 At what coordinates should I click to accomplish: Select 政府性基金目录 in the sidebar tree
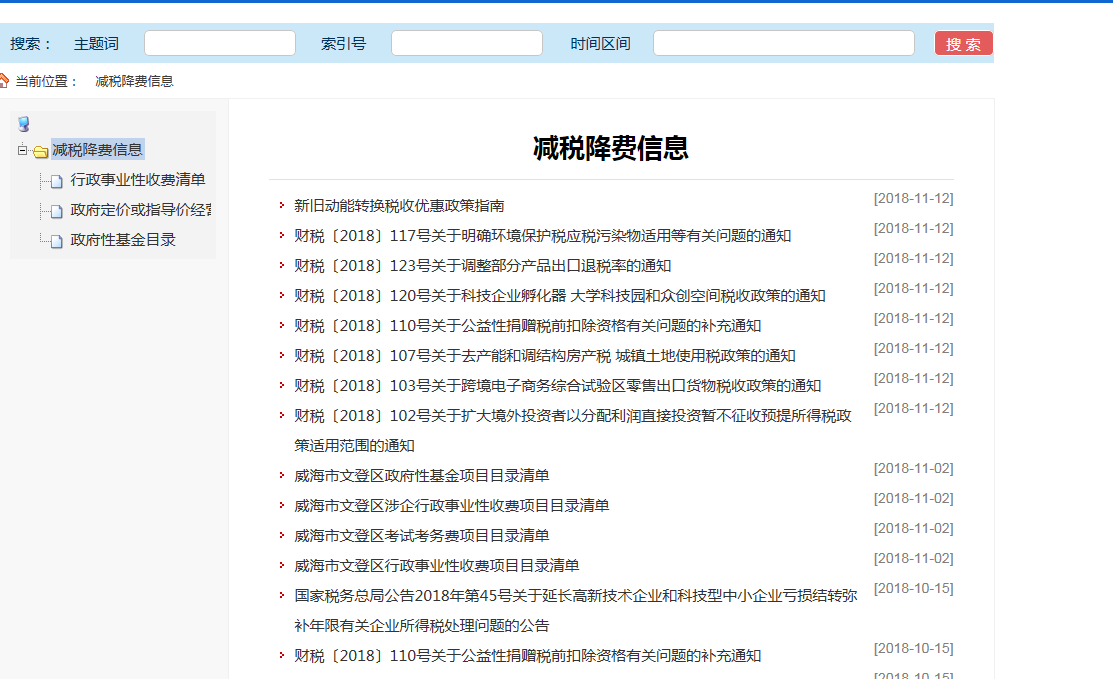click(123, 240)
